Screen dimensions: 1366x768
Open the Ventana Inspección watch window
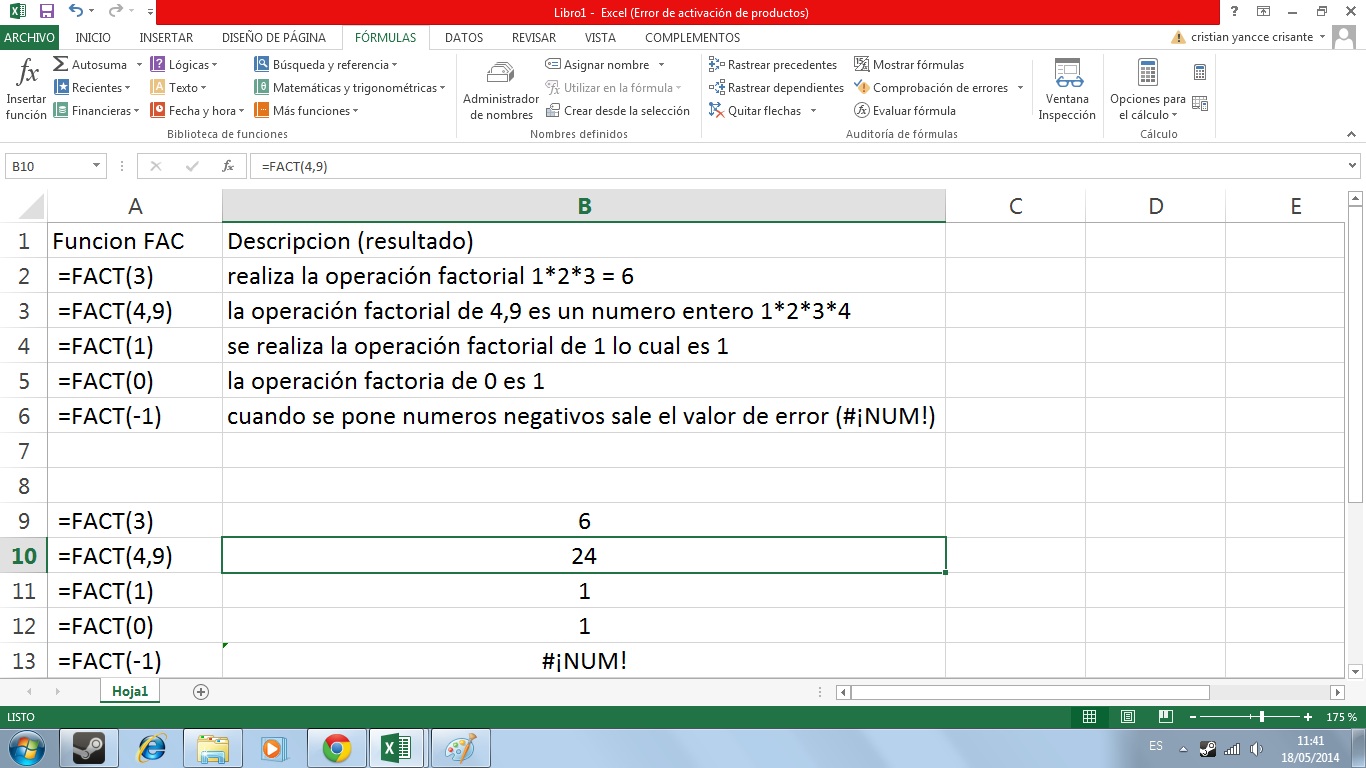click(x=1067, y=90)
